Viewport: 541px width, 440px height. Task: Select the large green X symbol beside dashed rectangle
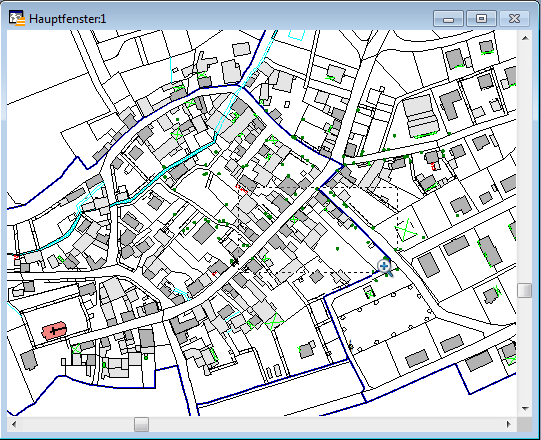point(406,229)
